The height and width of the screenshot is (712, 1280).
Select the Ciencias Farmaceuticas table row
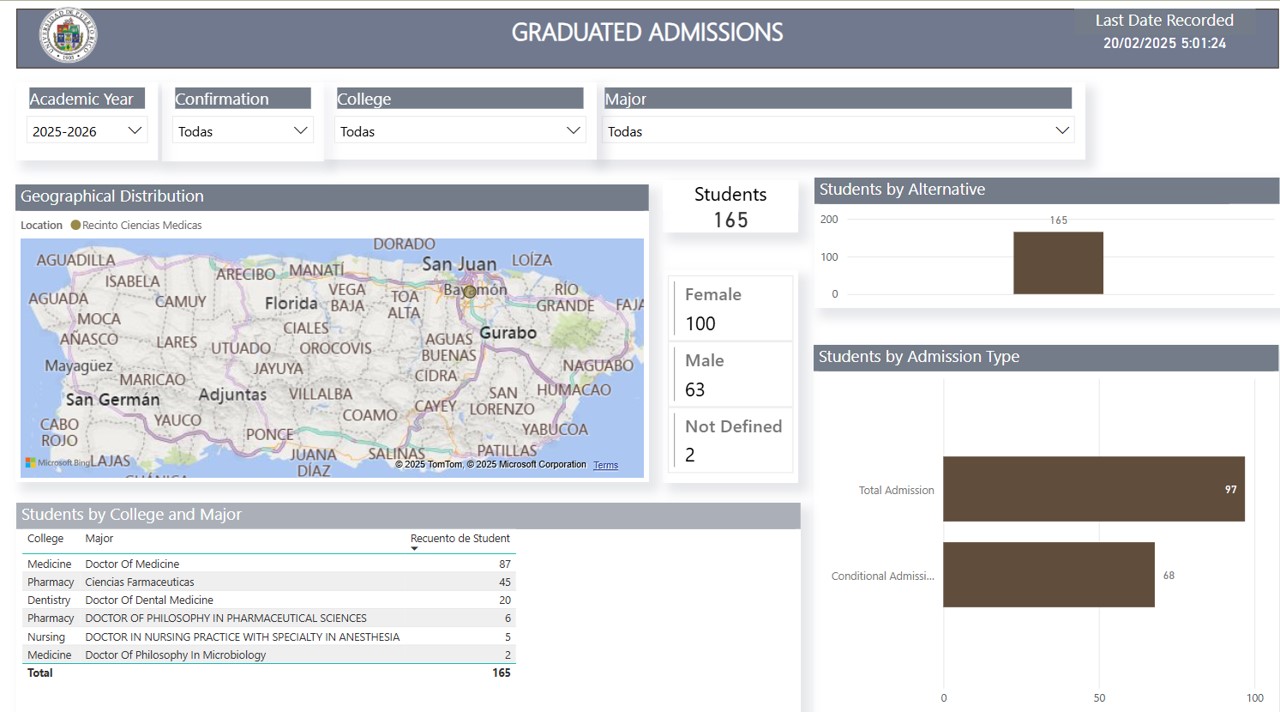point(139,582)
